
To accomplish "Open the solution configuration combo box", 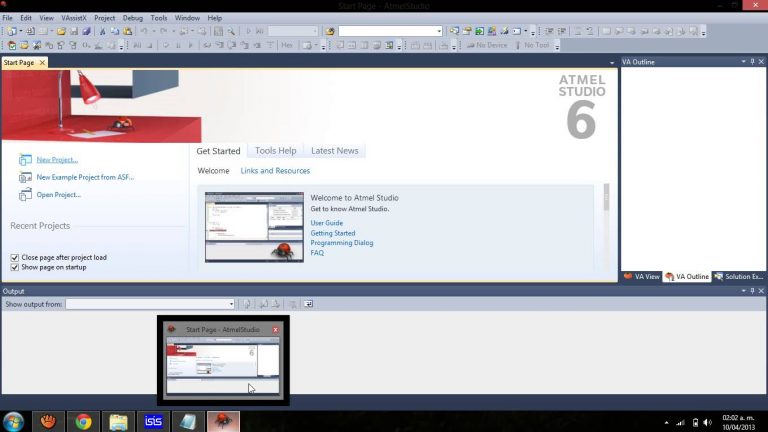I will click(293, 31).
